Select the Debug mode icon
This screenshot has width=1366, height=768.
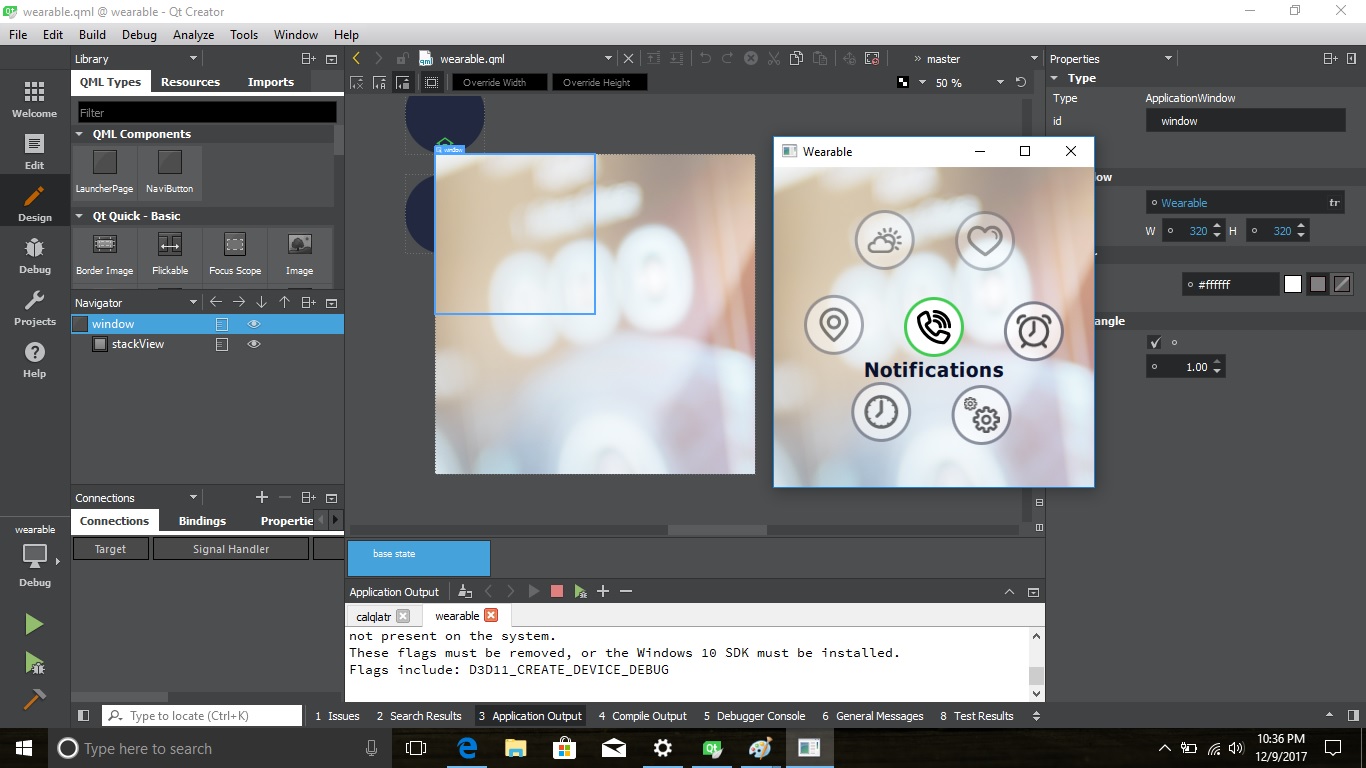[33, 253]
